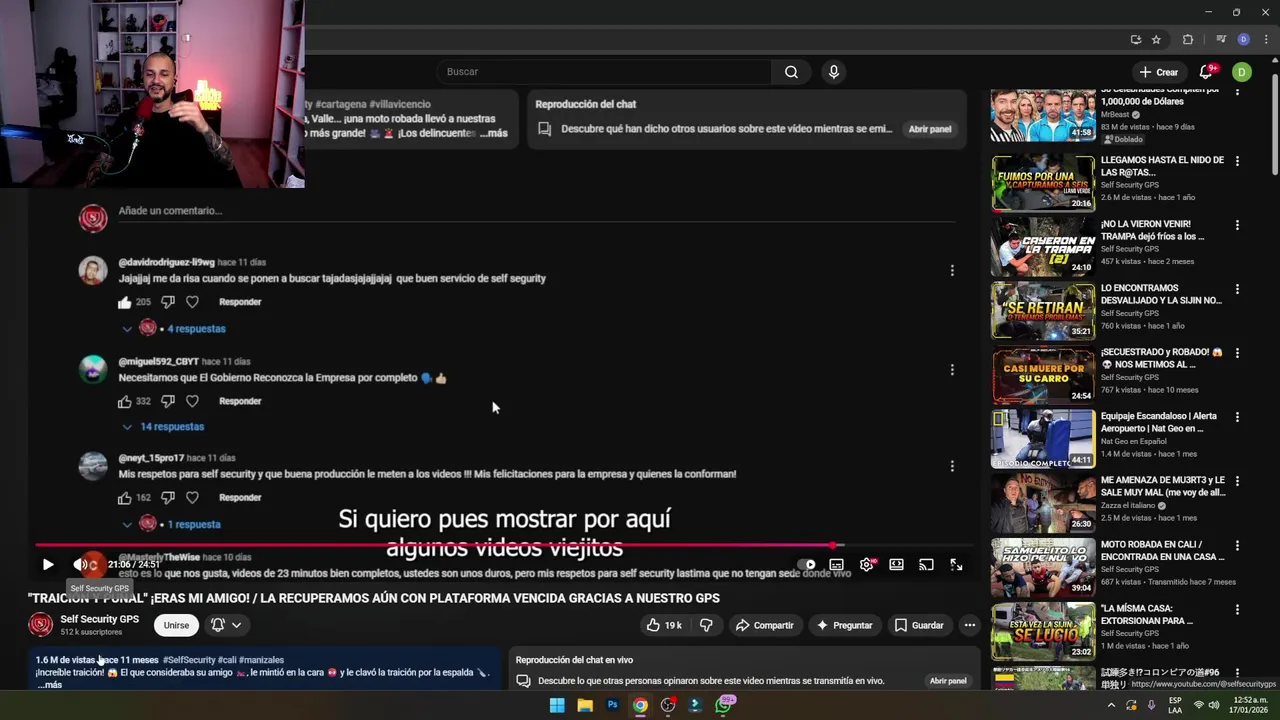The height and width of the screenshot is (720, 1280).
Task: Open the LLEGAMOS HASTA EL NIDO video thumbnail
Action: 1043,182
